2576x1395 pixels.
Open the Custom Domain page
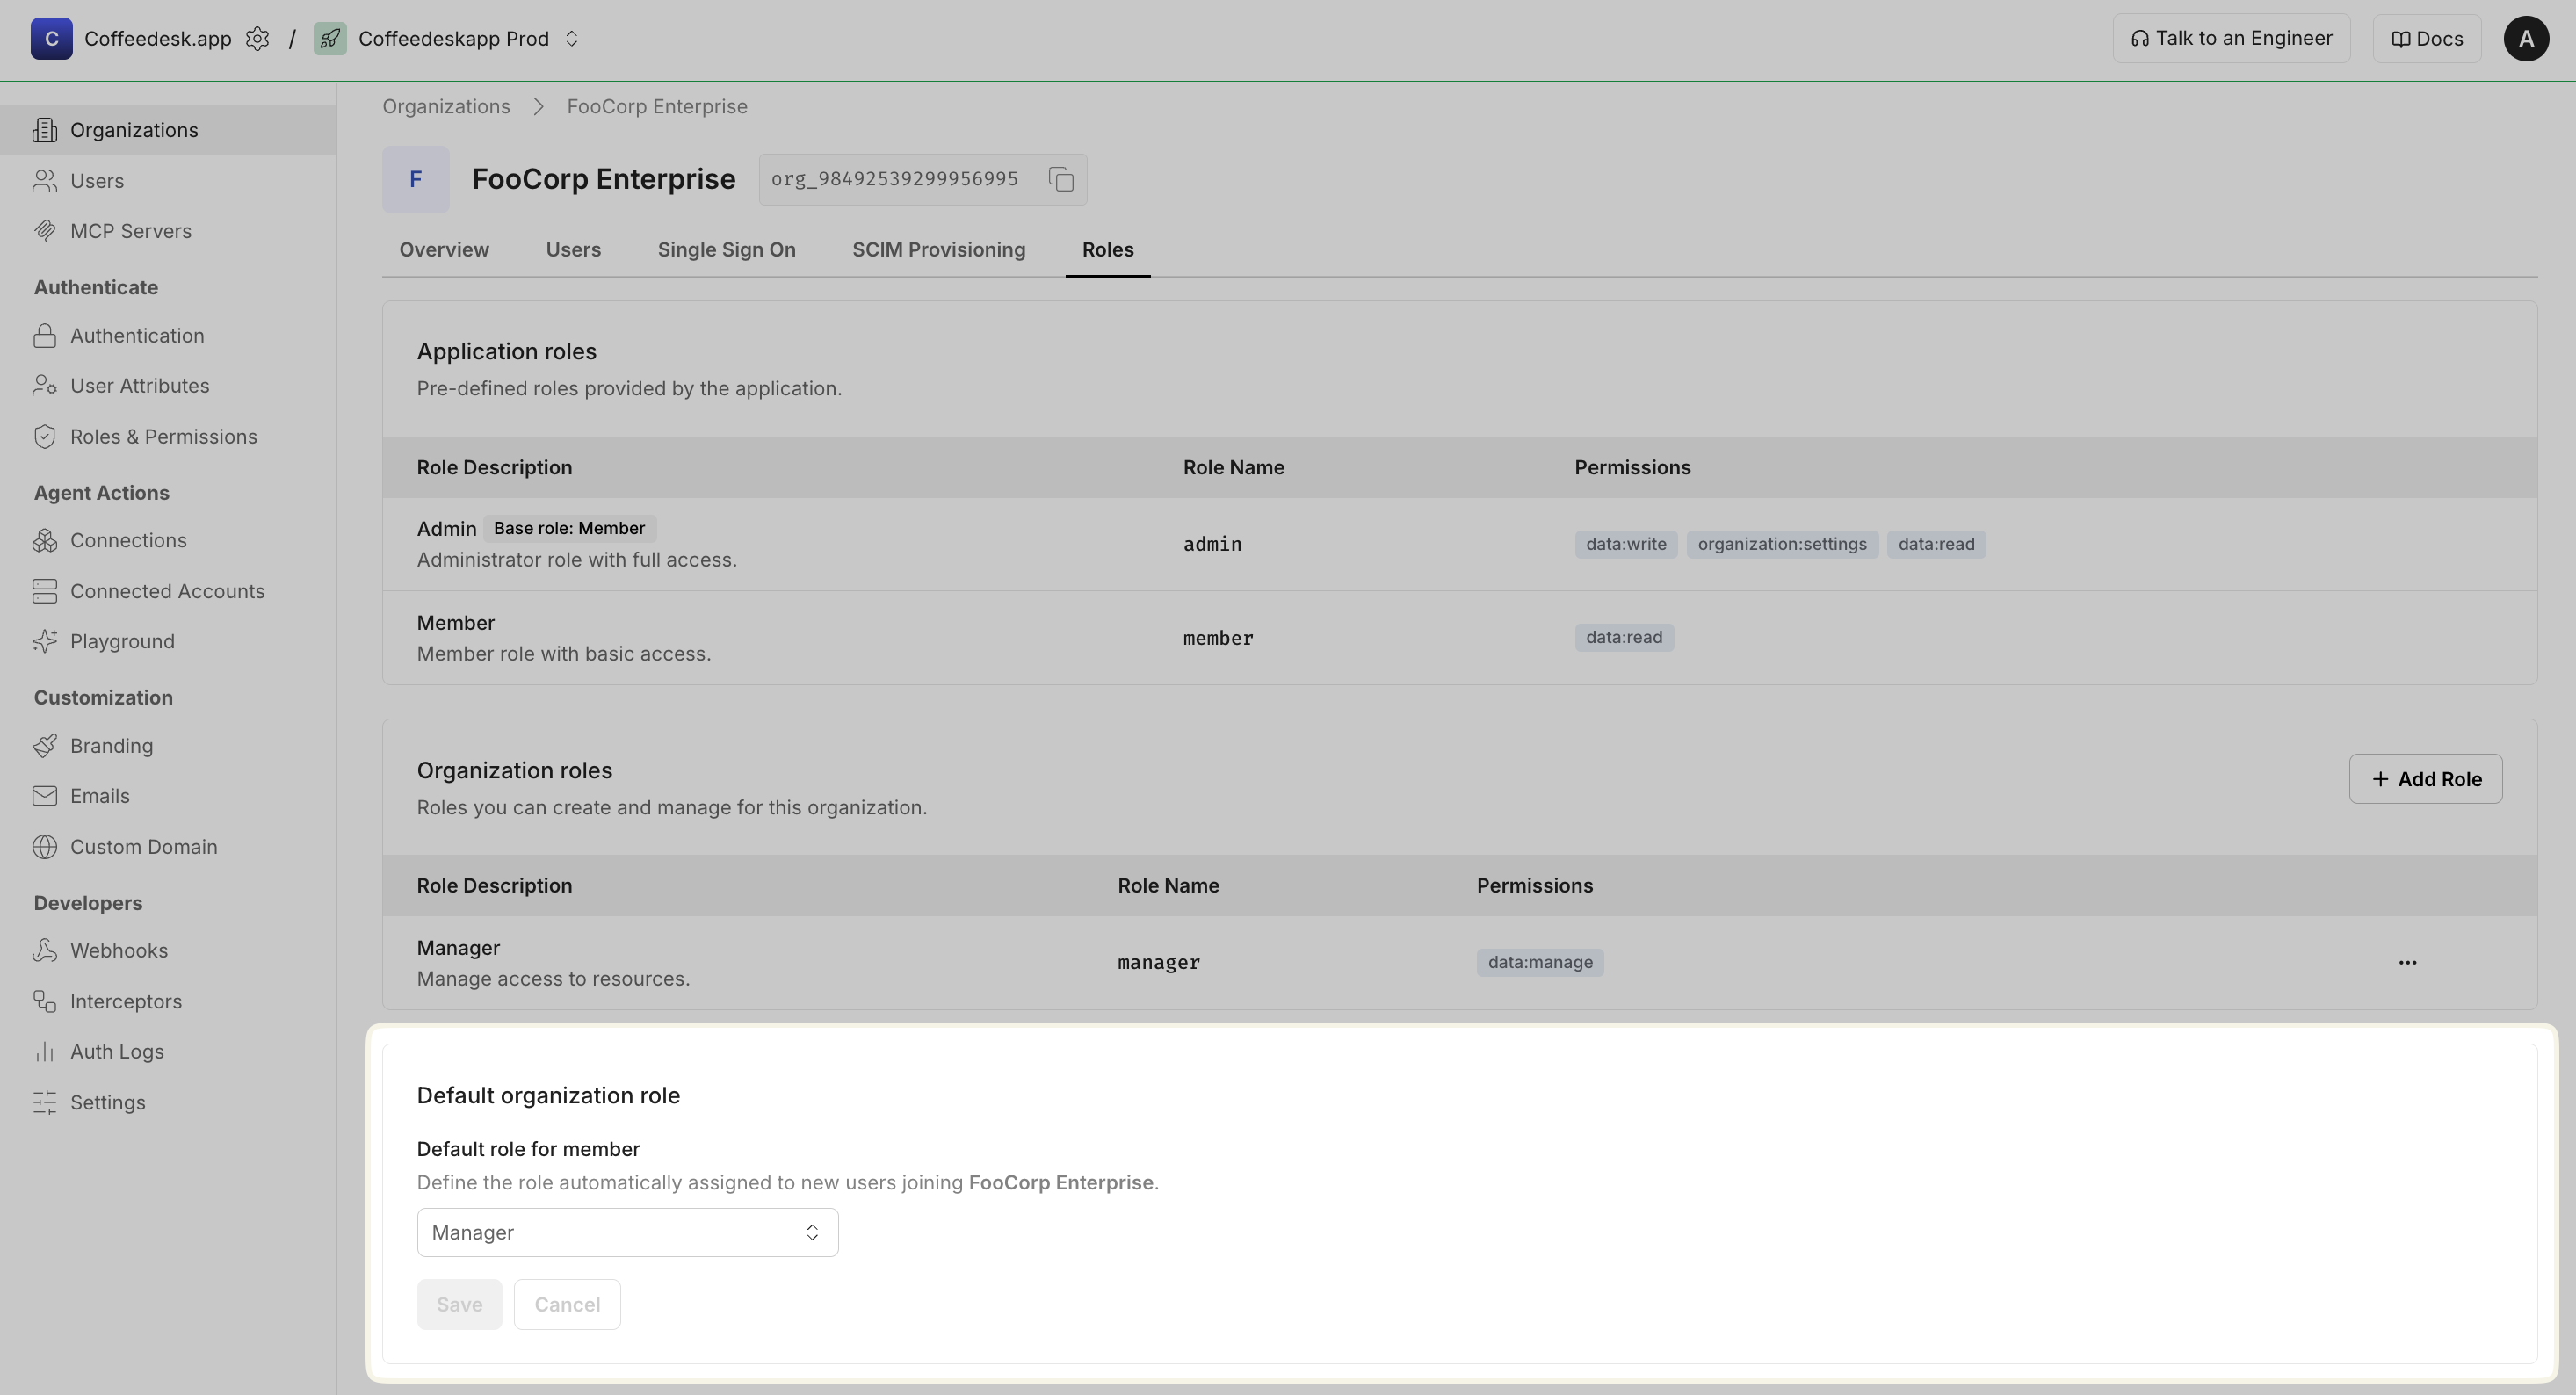tap(143, 847)
